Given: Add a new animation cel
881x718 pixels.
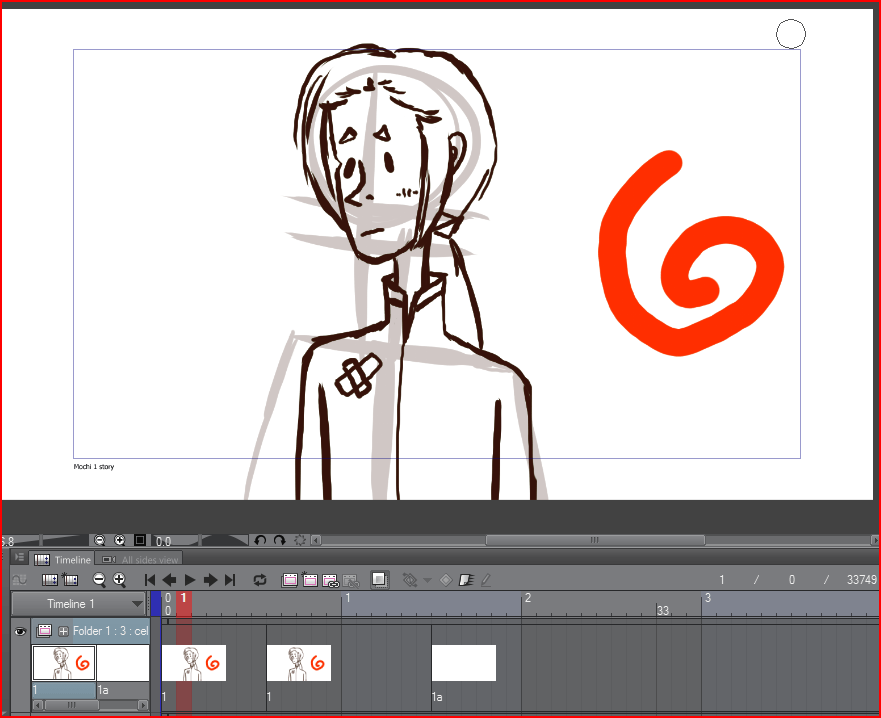Looking at the screenshot, I should click(310, 580).
